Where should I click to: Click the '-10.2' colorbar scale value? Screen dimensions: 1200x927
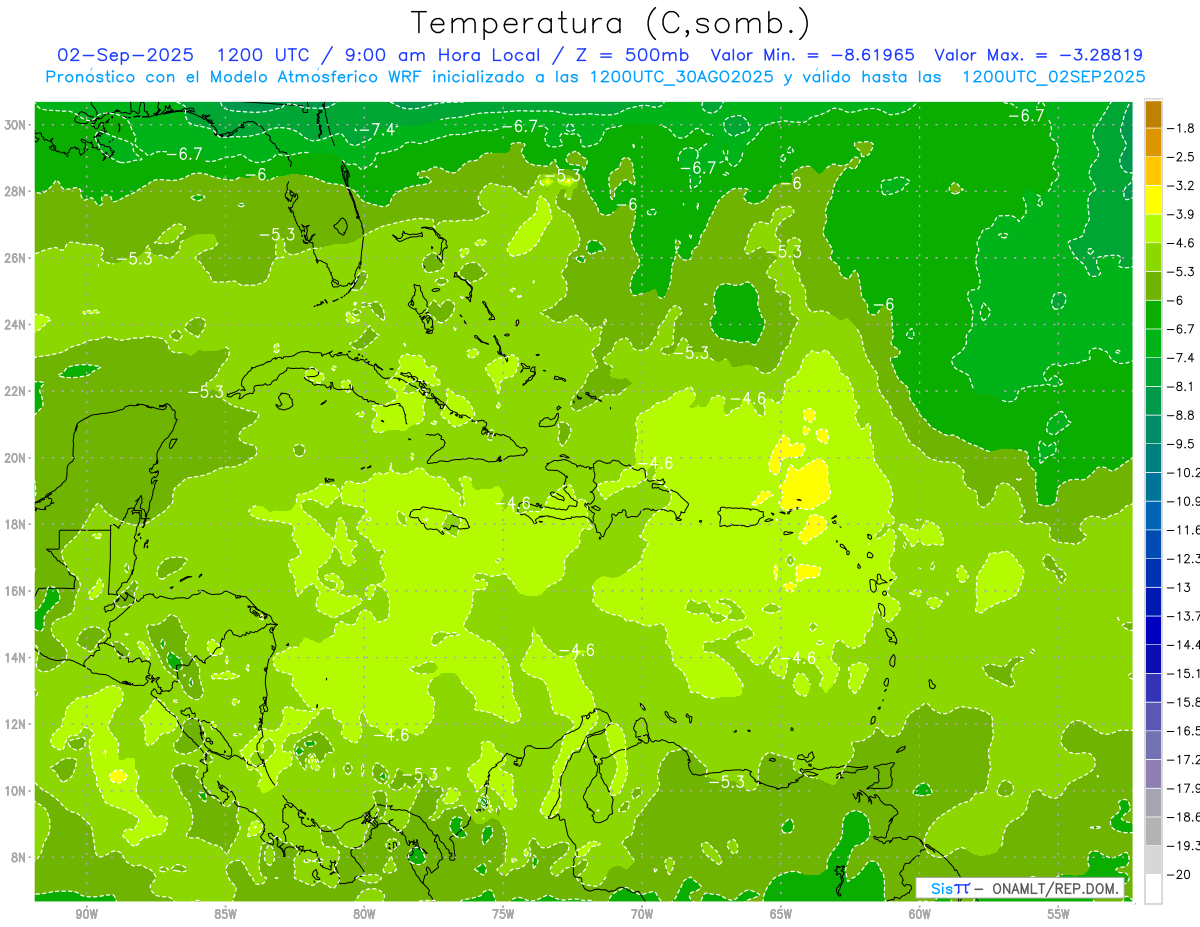point(1185,472)
